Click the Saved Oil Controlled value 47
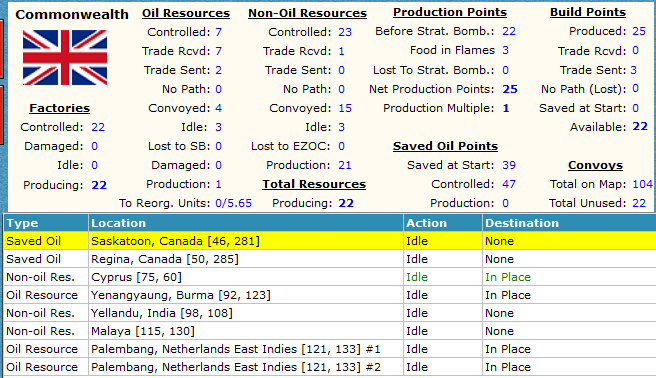 tap(509, 184)
